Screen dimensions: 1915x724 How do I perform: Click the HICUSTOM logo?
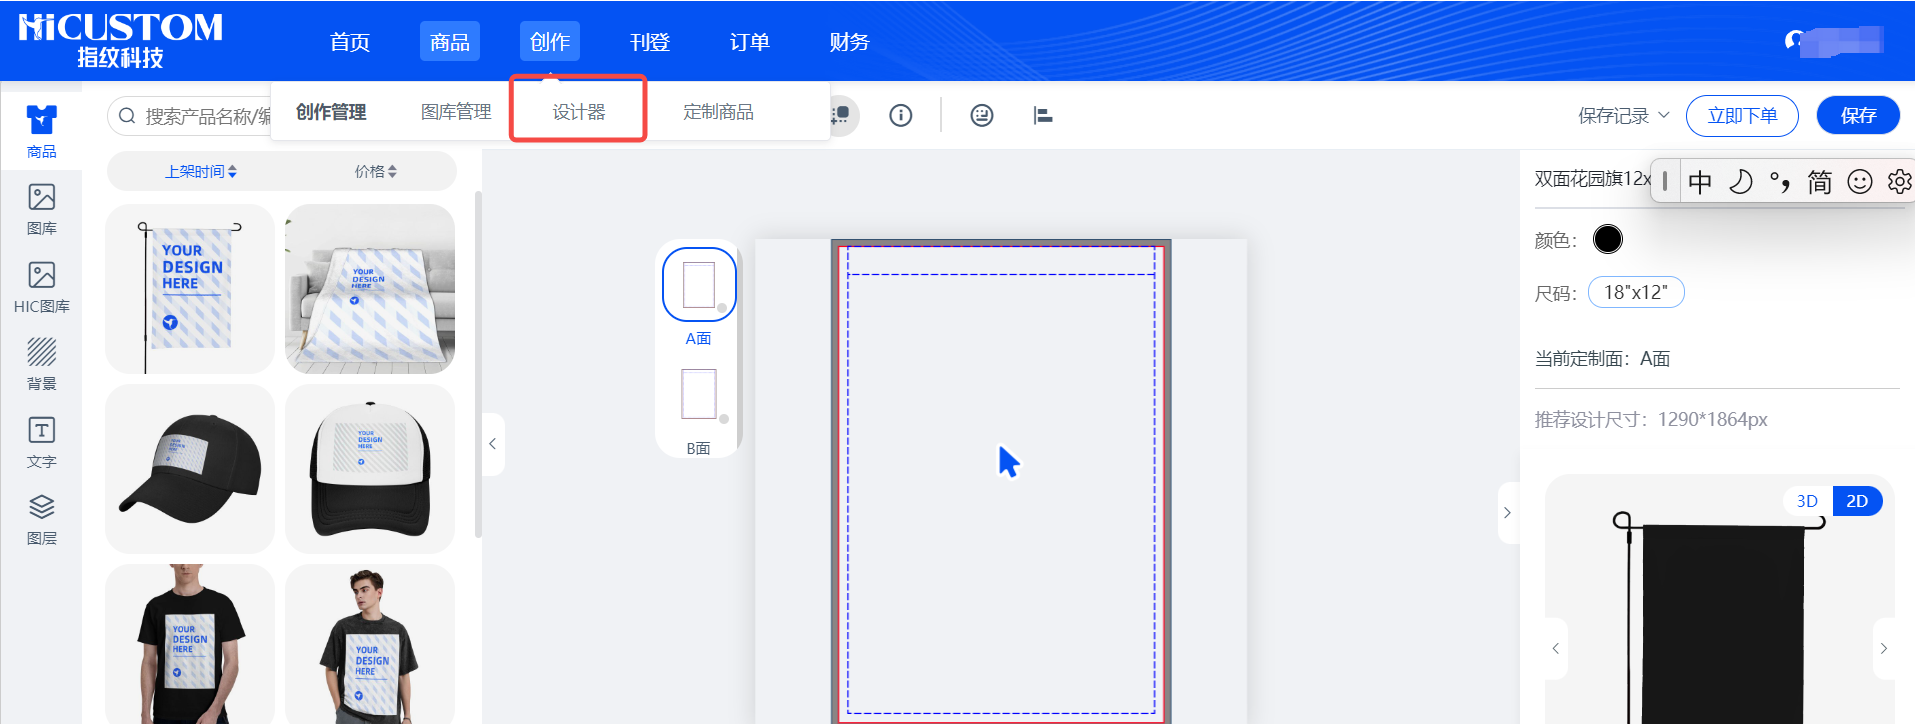pos(121,40)
